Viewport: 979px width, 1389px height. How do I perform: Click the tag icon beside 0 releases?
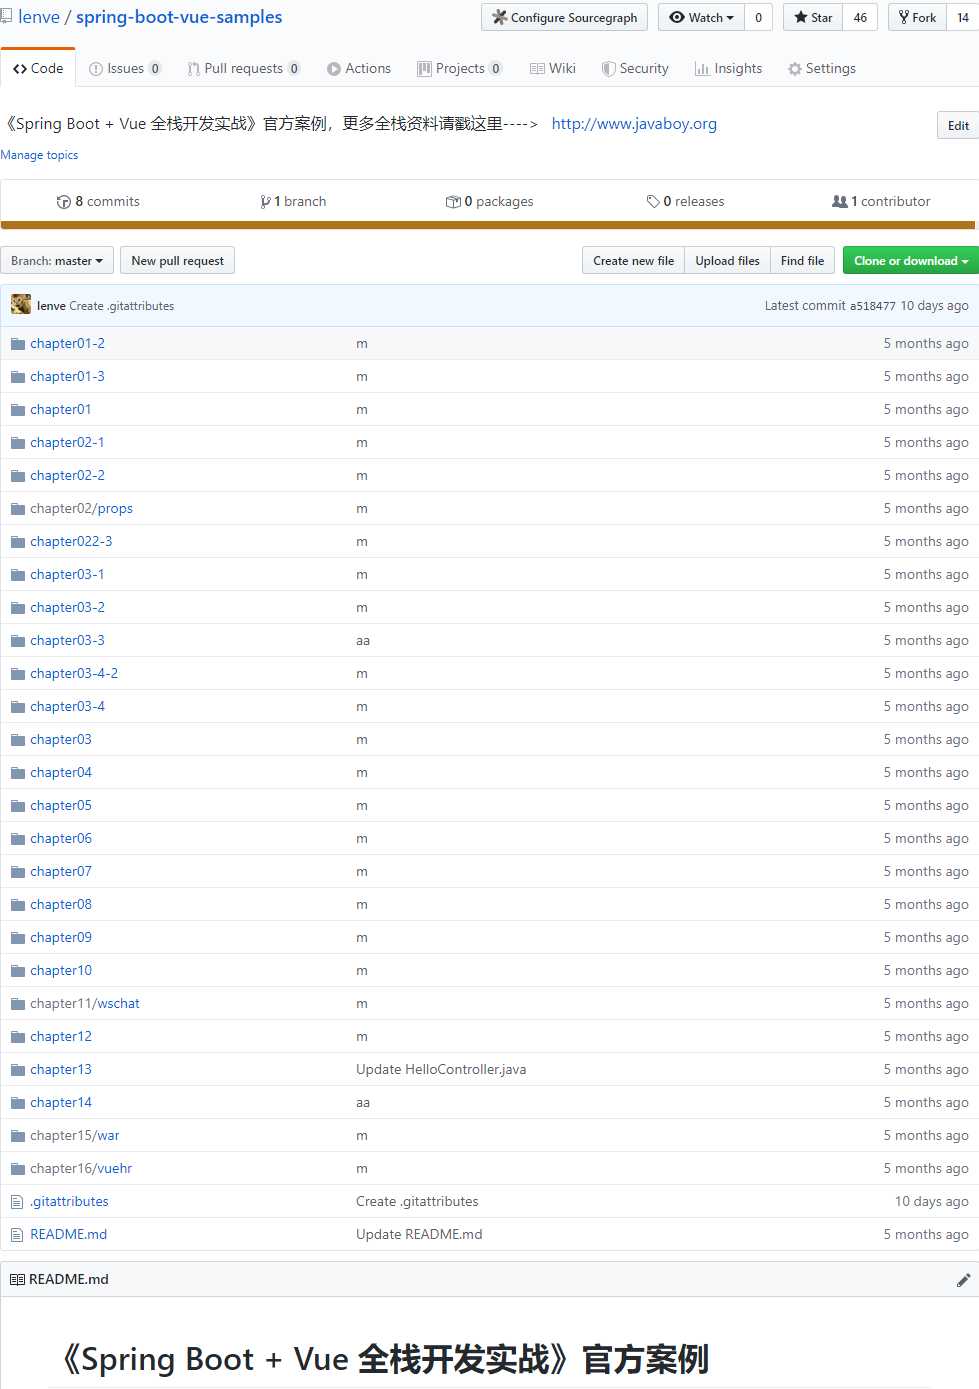click(653, 201)
